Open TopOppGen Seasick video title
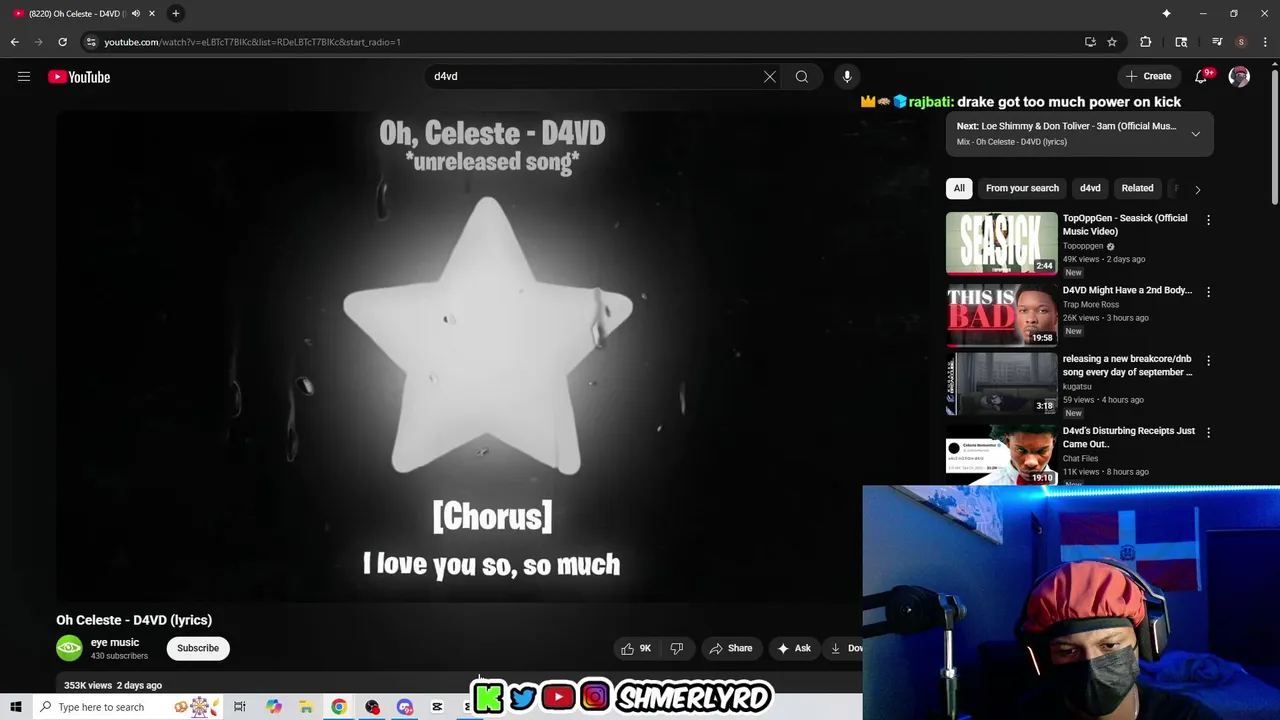Screen dimensions: 1280x720 pos(1125,225)
